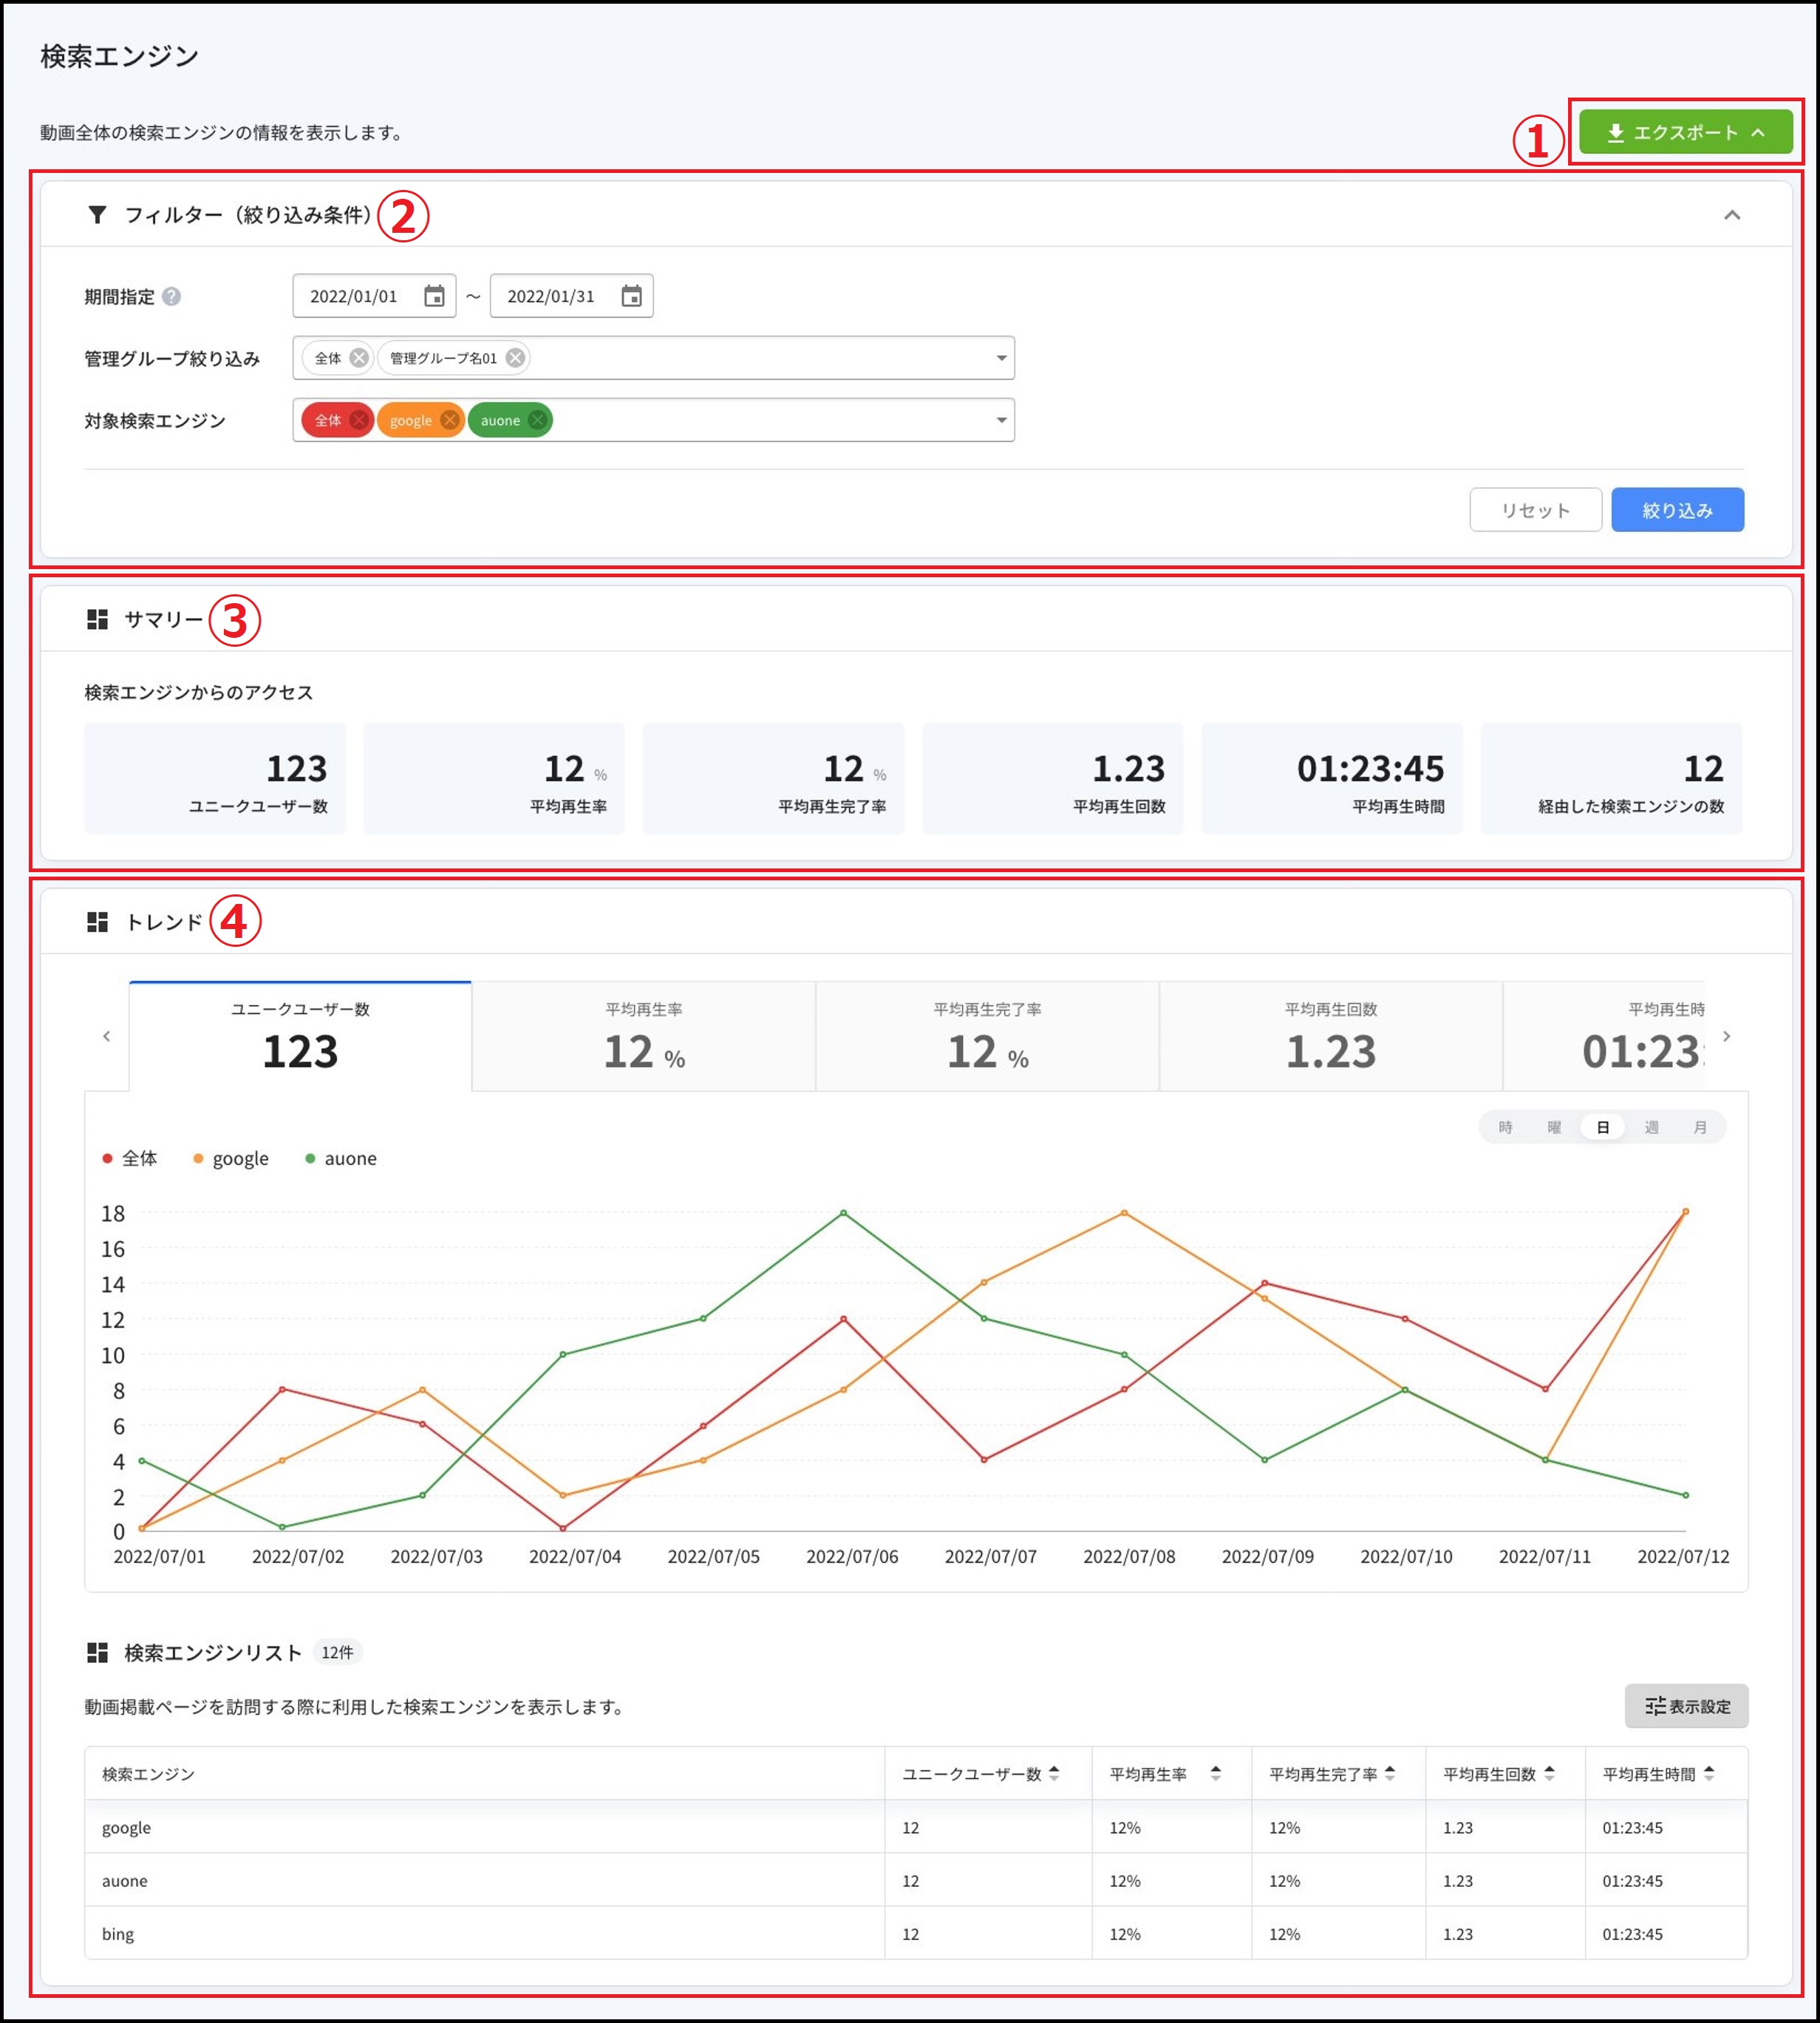Image resolution: width=1820 pixels, height=2023 pixels.
Task: Click the red 全体 point on 2022/07/09
Action: coord(1265,1283)
